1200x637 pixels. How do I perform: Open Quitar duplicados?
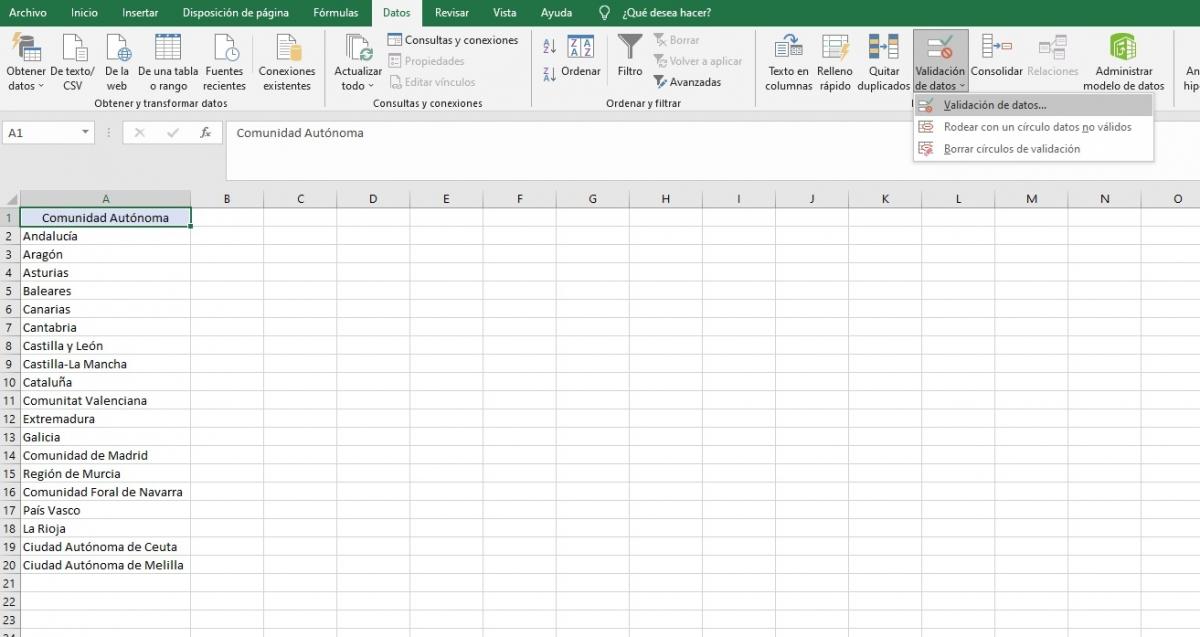click(x=883, y=60)
